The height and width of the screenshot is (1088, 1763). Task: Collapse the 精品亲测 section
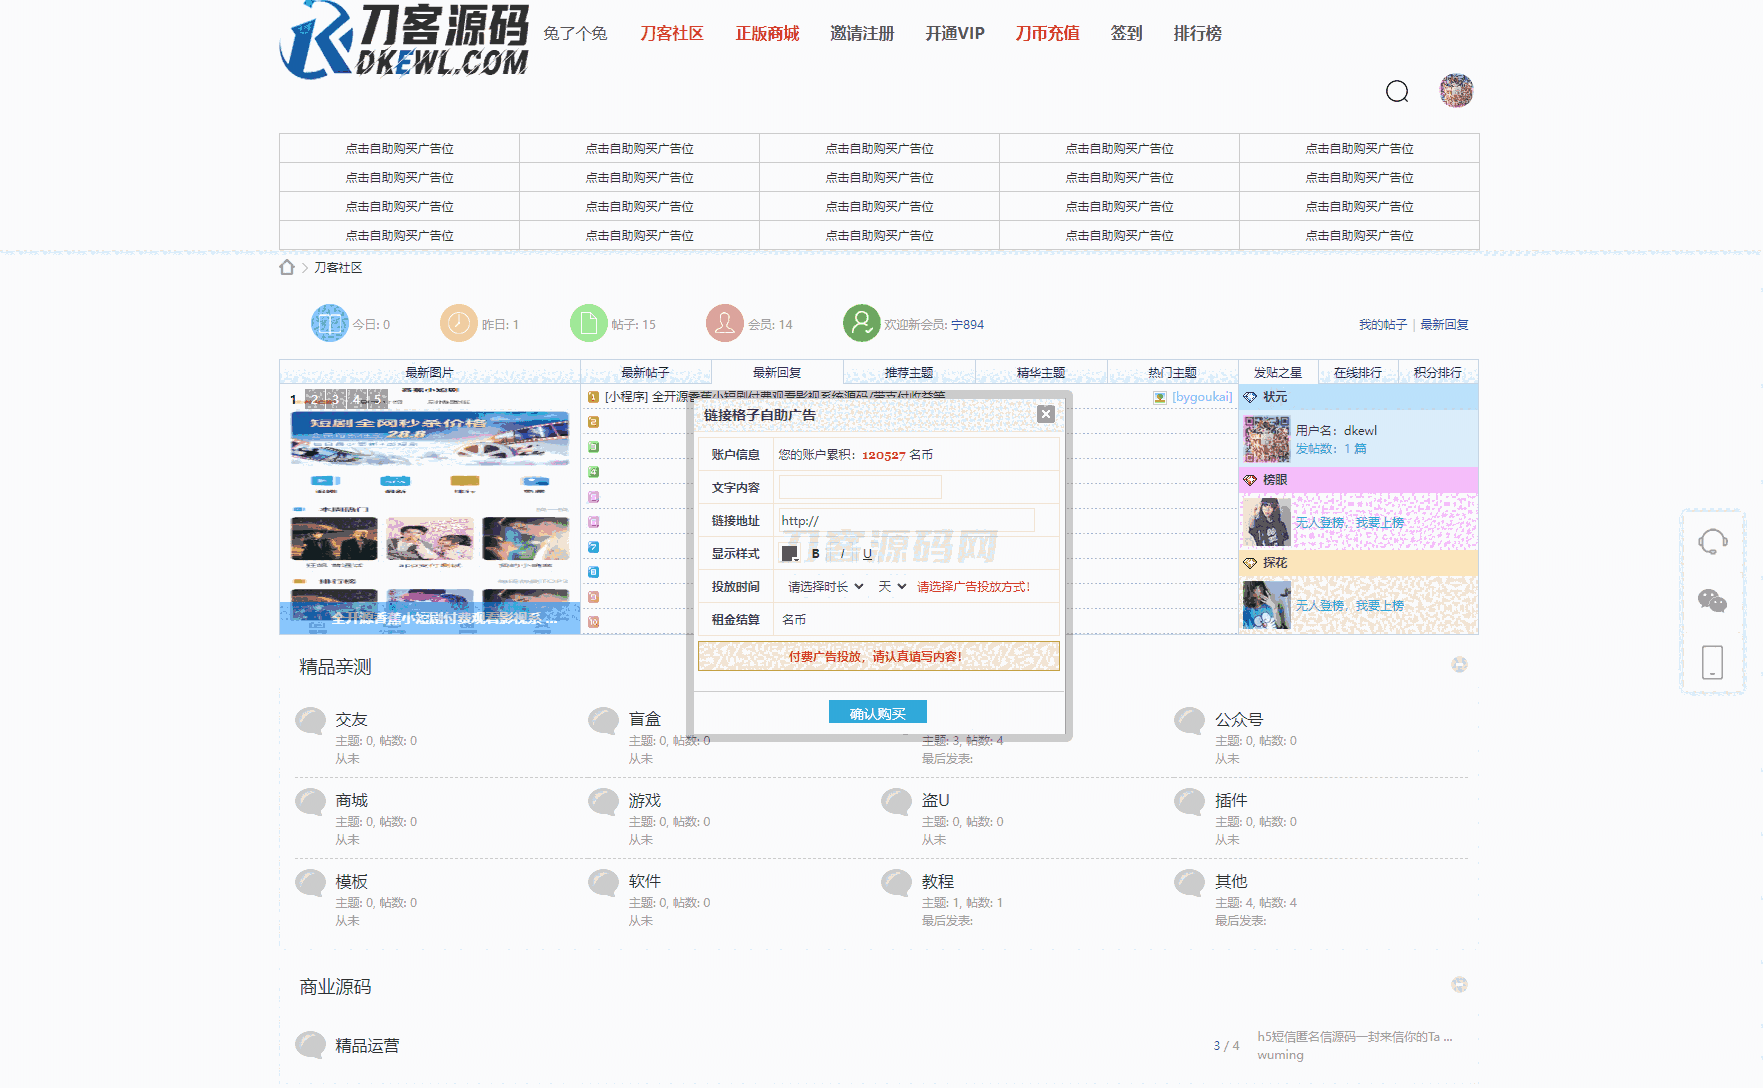pyautogui.click(x=1459, y=665)
